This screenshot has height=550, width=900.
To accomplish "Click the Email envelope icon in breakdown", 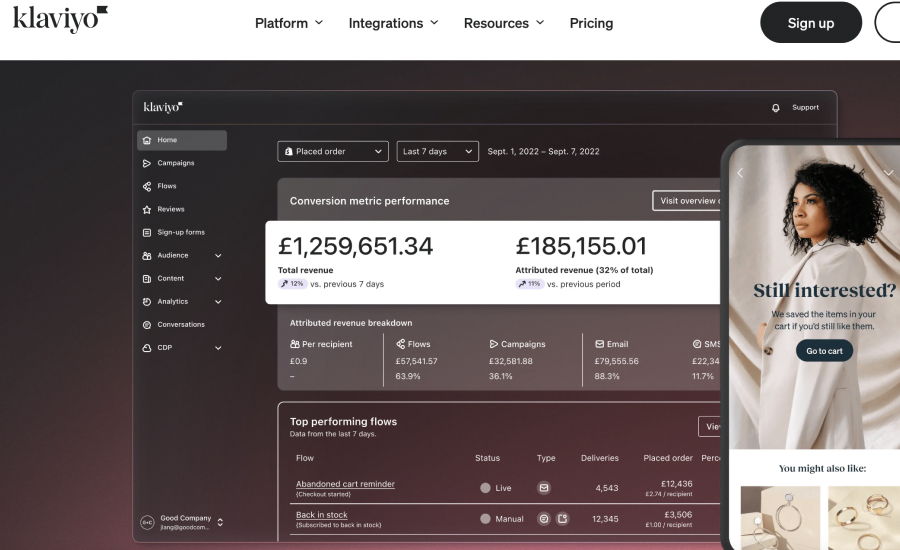I will coord(599,344).
